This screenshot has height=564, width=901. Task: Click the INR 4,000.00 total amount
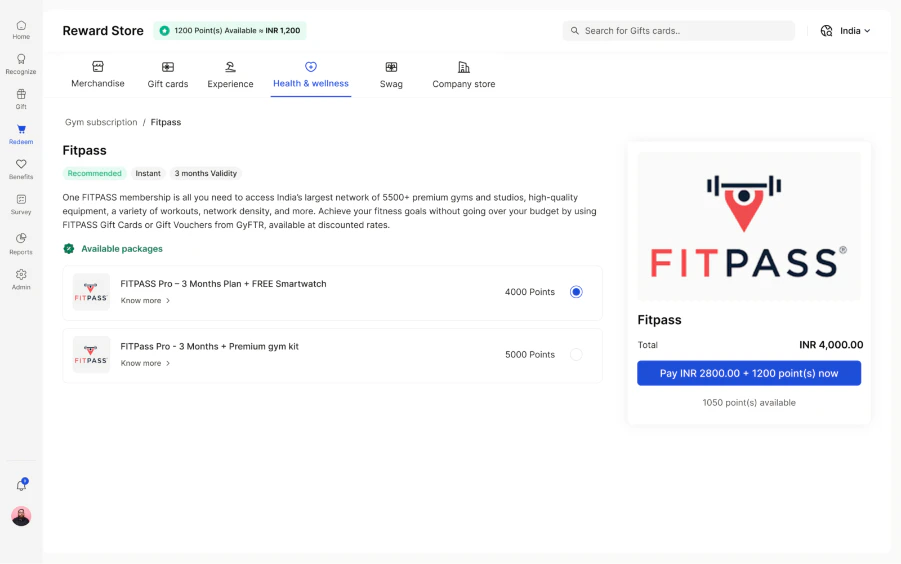click(x=831, y=345)
